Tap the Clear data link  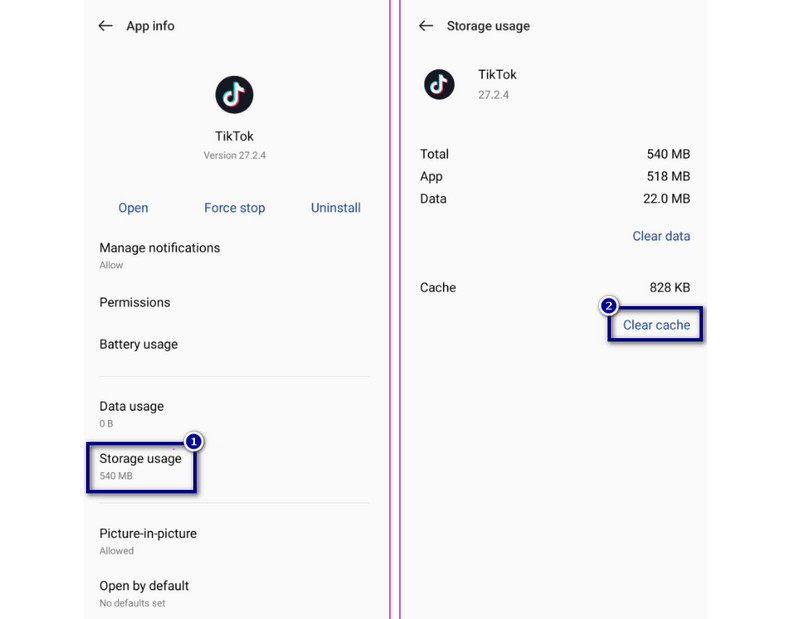pos(661,236)
